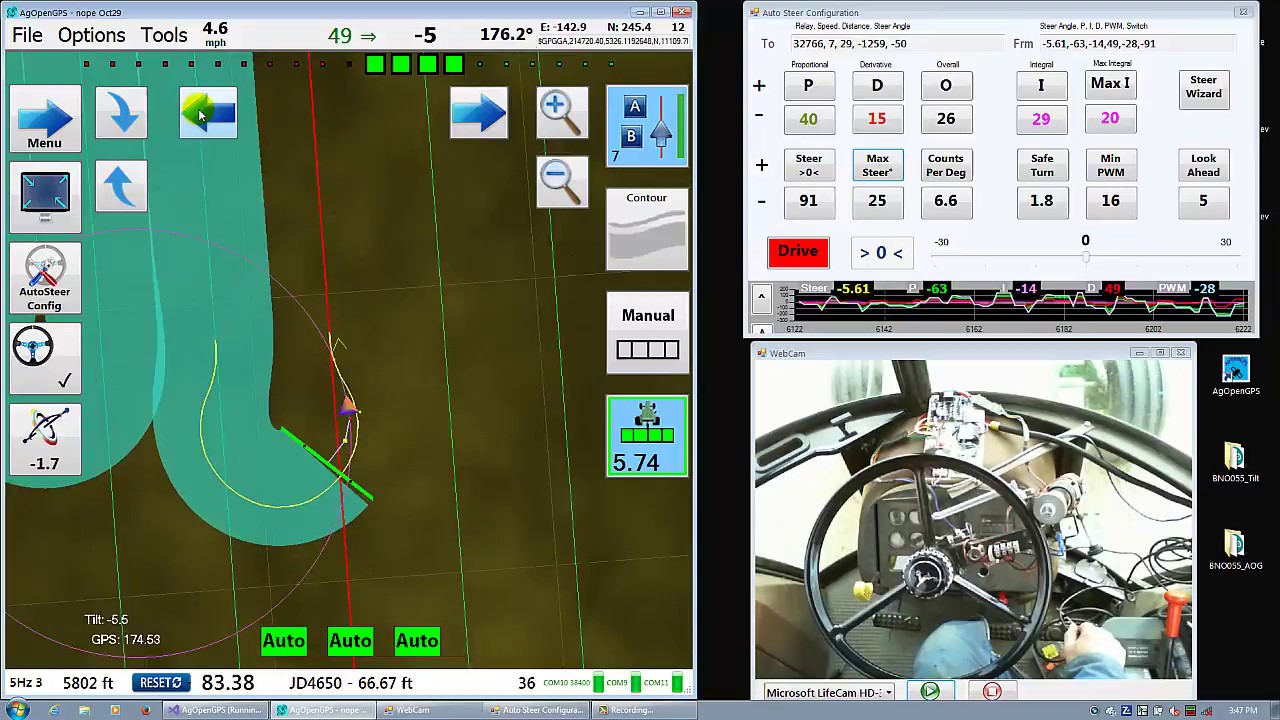Select the Safe Turn button
1280x720 pixels.
[1042, 165]
